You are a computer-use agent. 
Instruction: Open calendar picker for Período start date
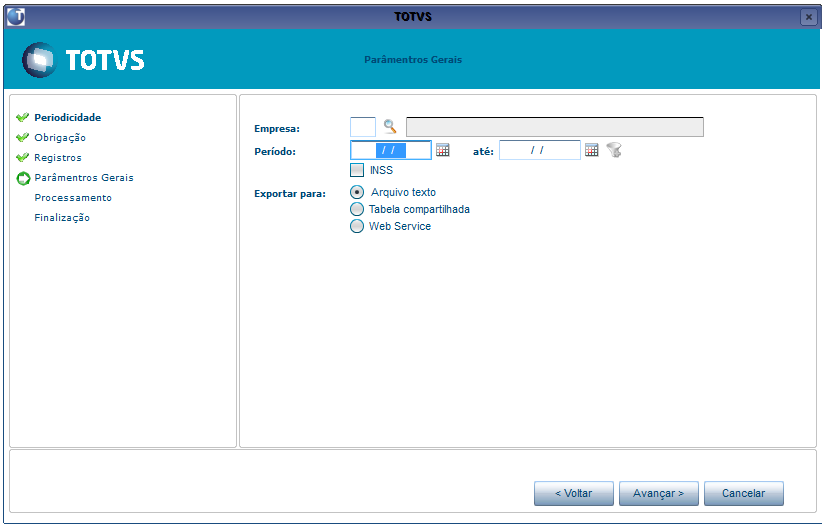coord(442,150)
